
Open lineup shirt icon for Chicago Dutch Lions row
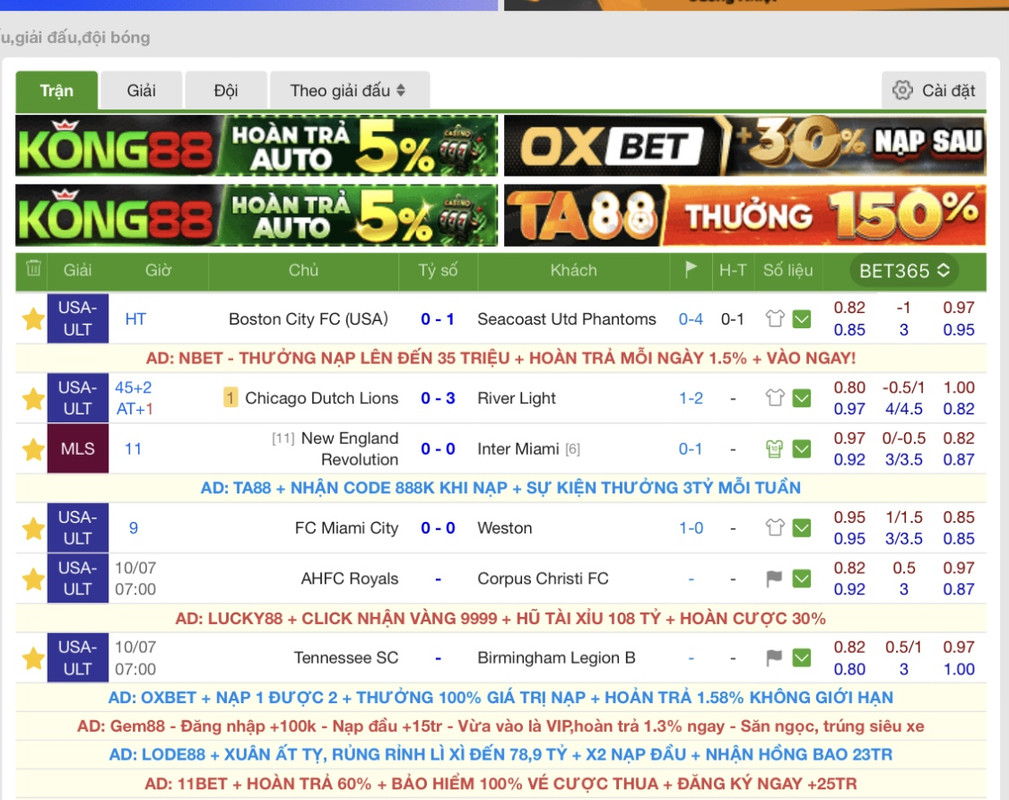(775, 398)
